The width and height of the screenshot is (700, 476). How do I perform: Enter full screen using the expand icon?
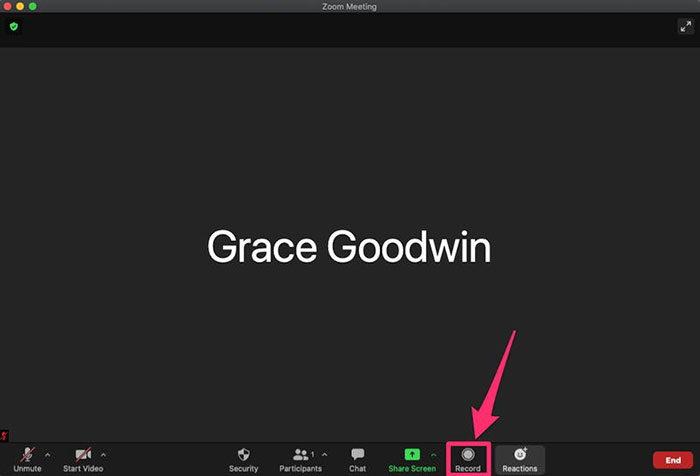(685, 27)
